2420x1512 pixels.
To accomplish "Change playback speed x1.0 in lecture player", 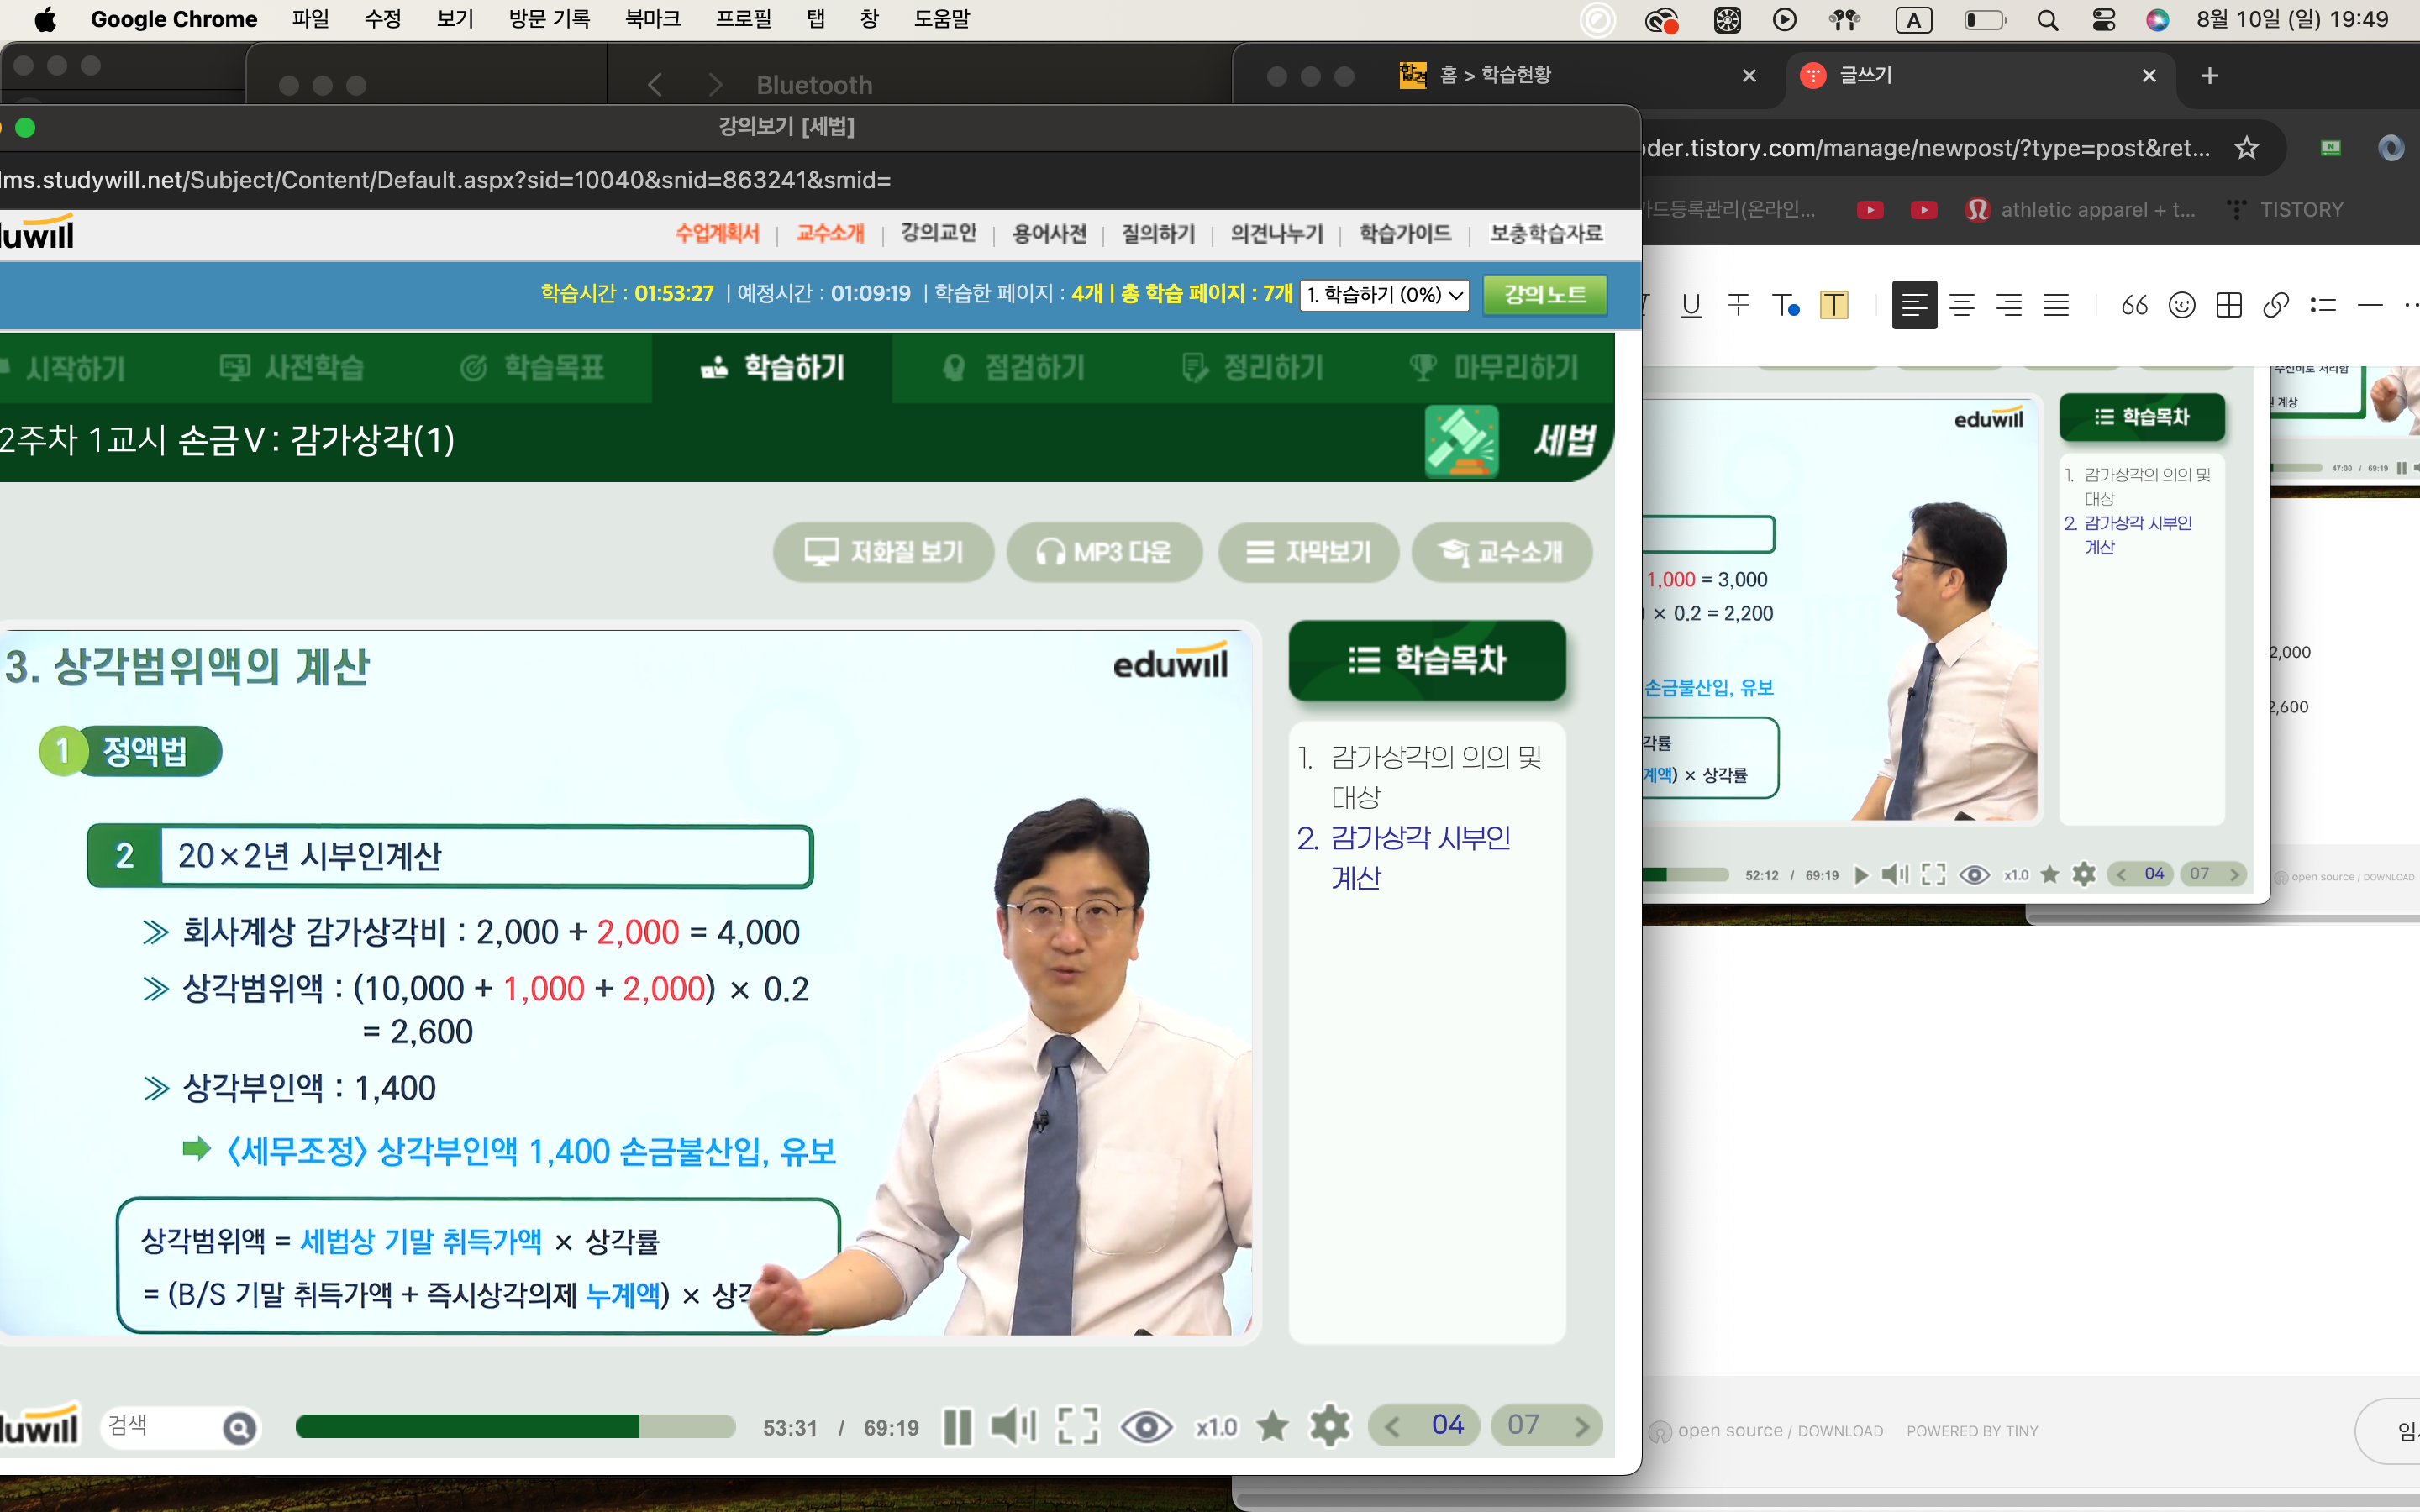I will [1216, 1428].
